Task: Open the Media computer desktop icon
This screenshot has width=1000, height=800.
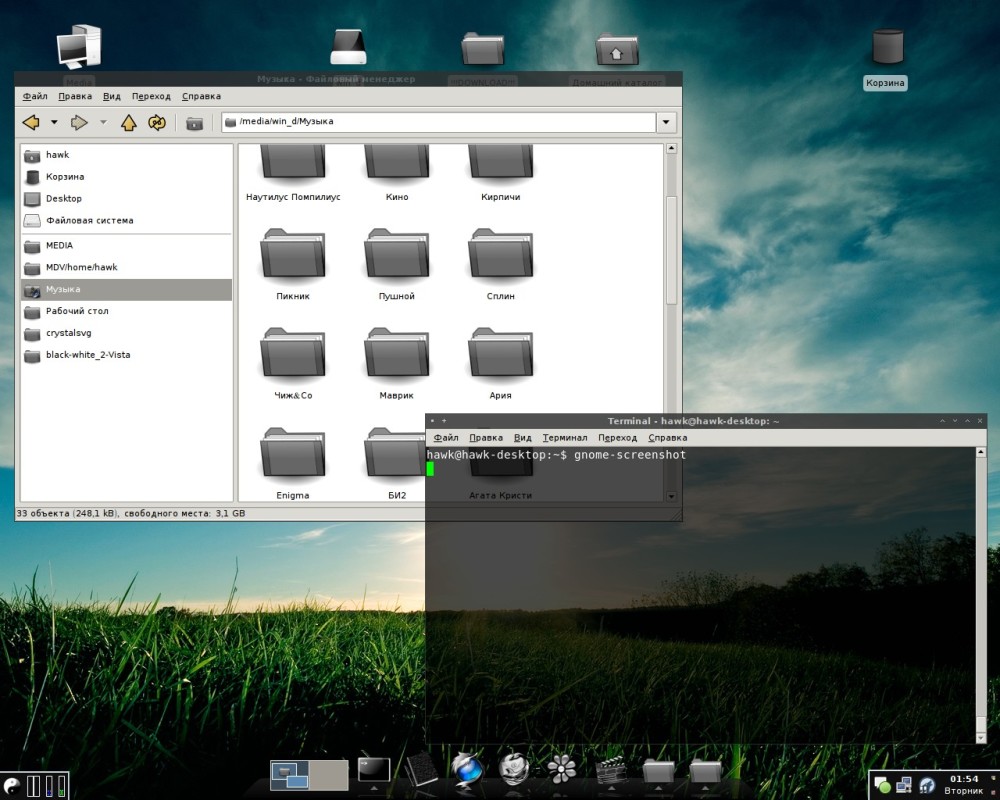Action: [79, 47]
